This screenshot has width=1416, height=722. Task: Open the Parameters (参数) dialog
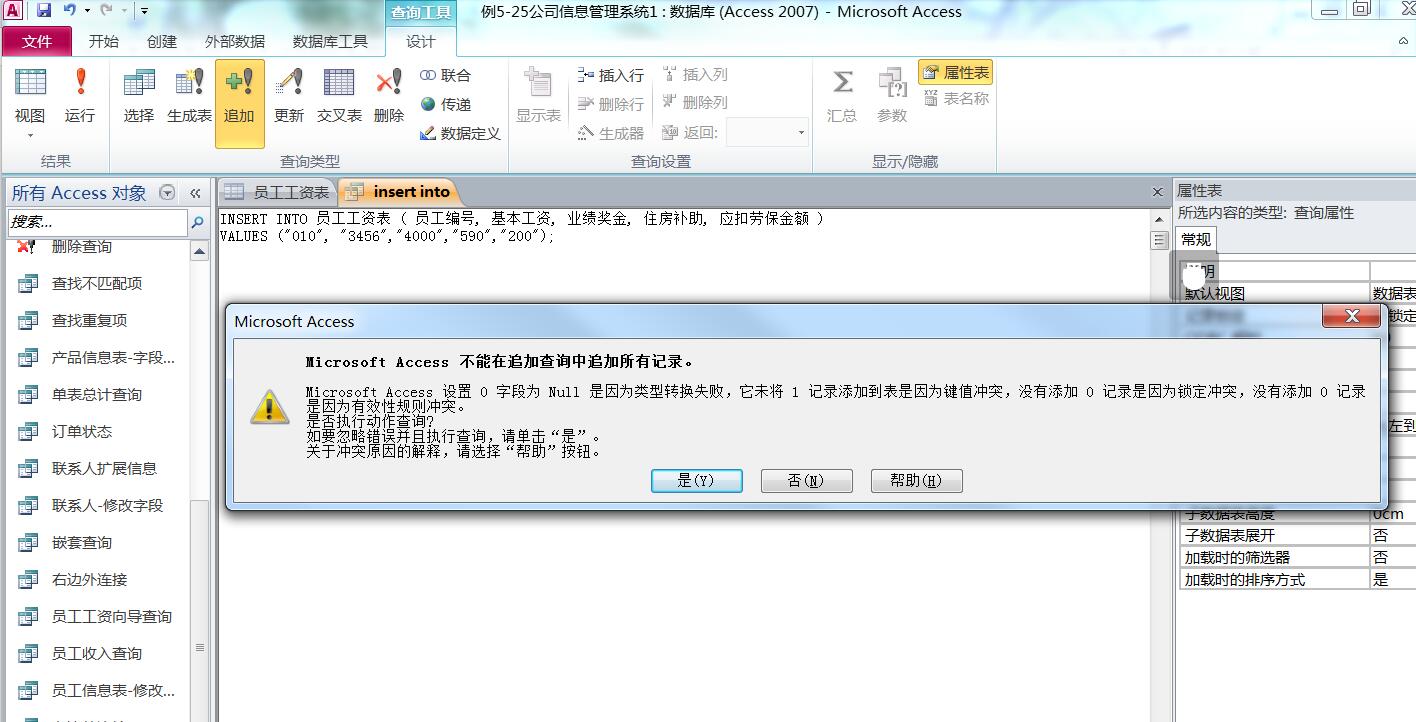892,98
